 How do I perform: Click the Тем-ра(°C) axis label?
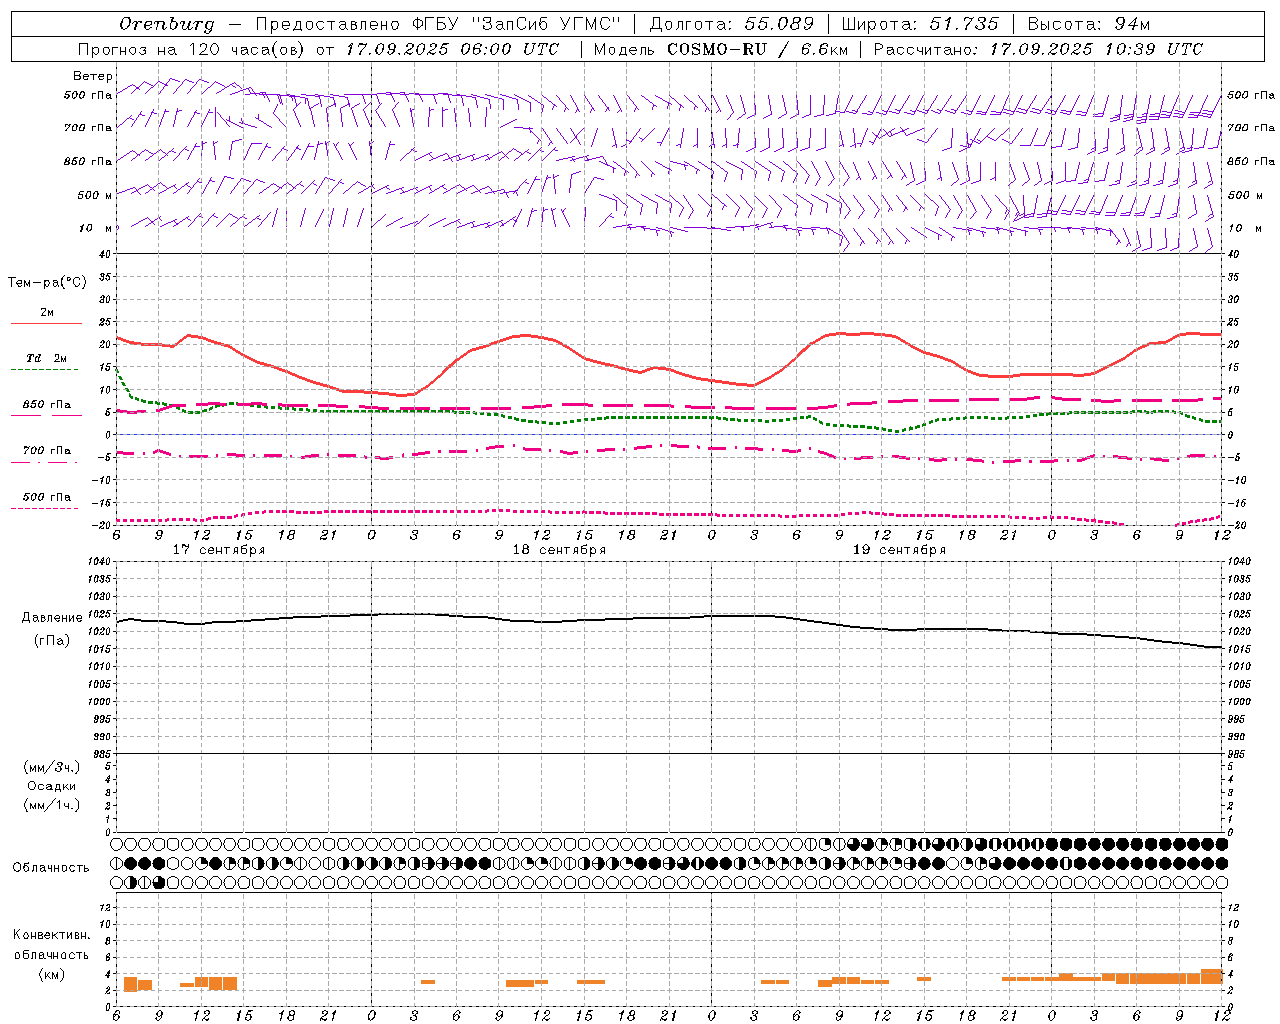(x=47, y=283)
